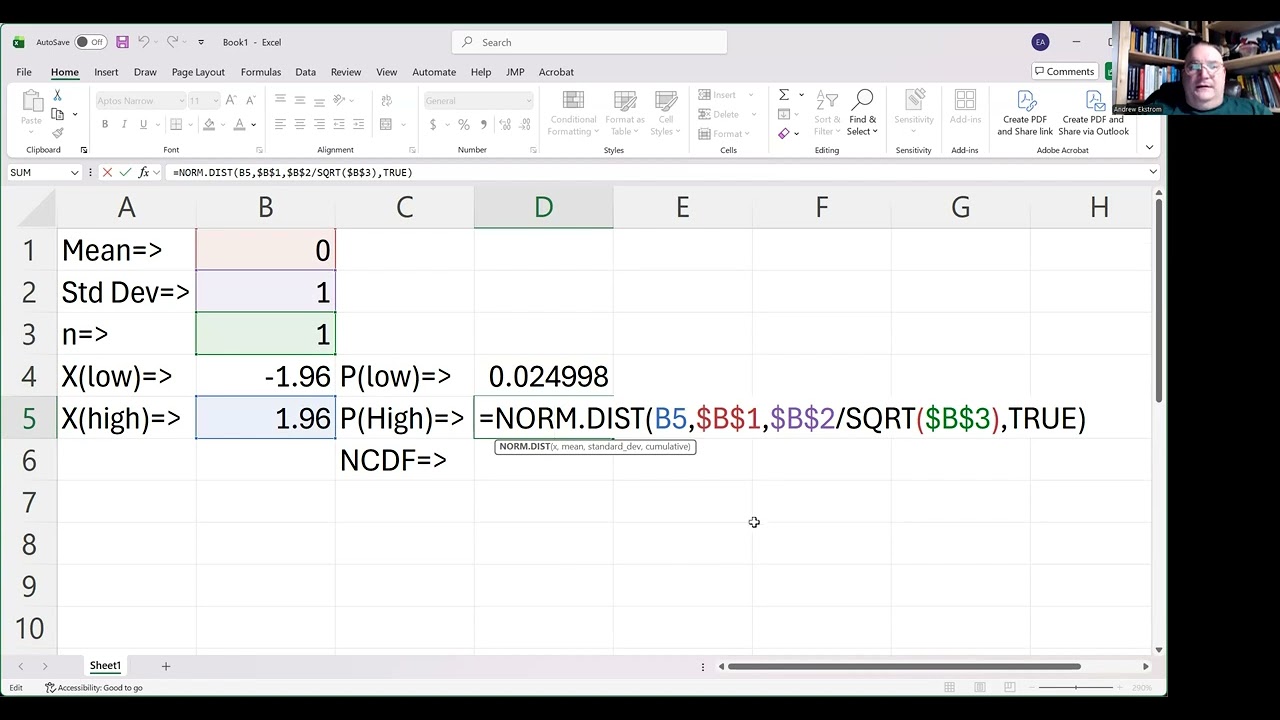This screenshot has width=1280, height=720.
Task: Increase font size with larger A icon
Action: (231, 100)
